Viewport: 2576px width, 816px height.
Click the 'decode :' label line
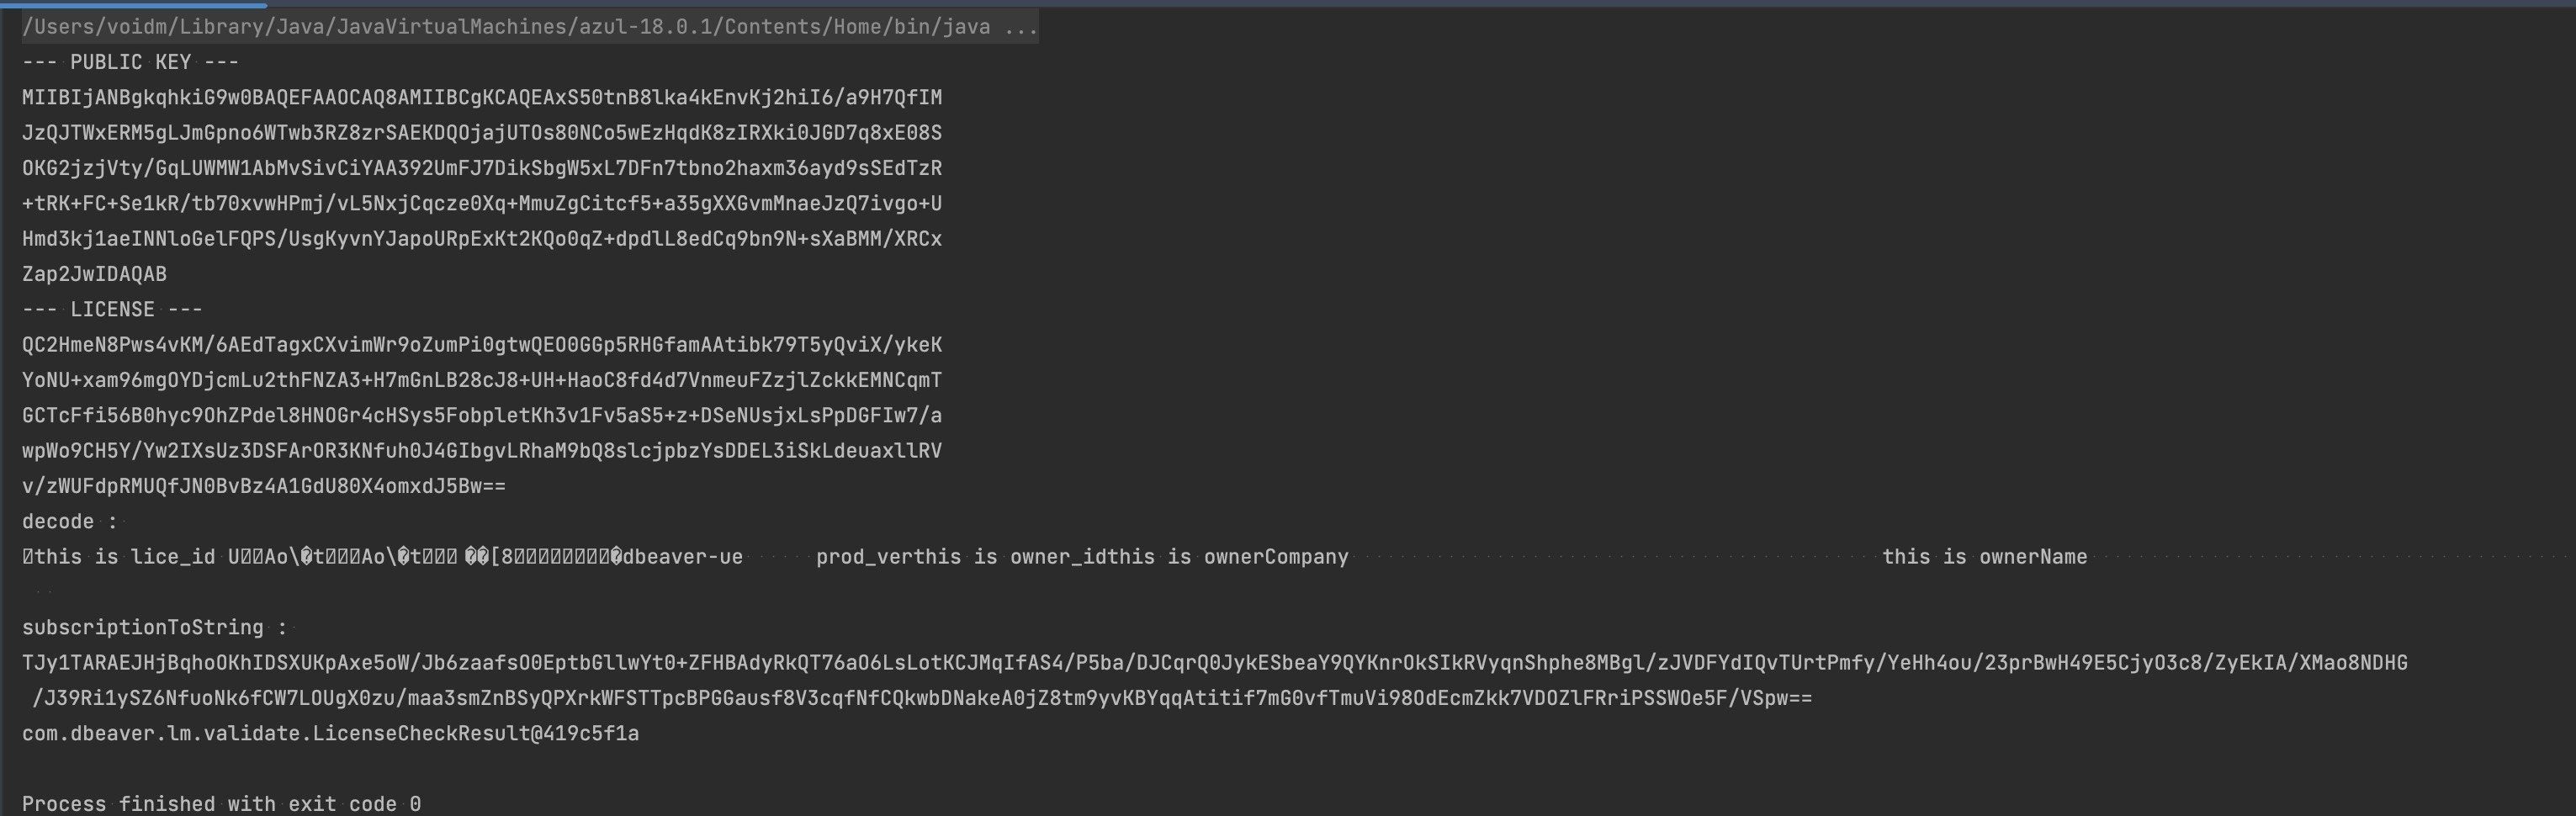point(70,521)
